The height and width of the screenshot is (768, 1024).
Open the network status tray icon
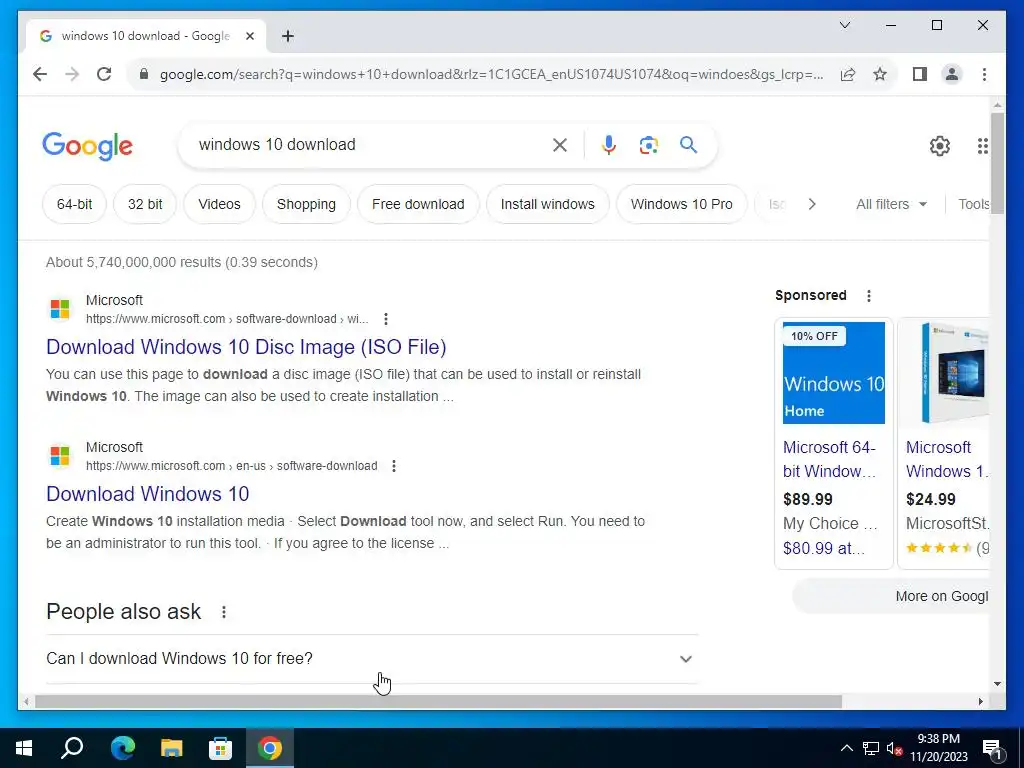coord(871,748)
